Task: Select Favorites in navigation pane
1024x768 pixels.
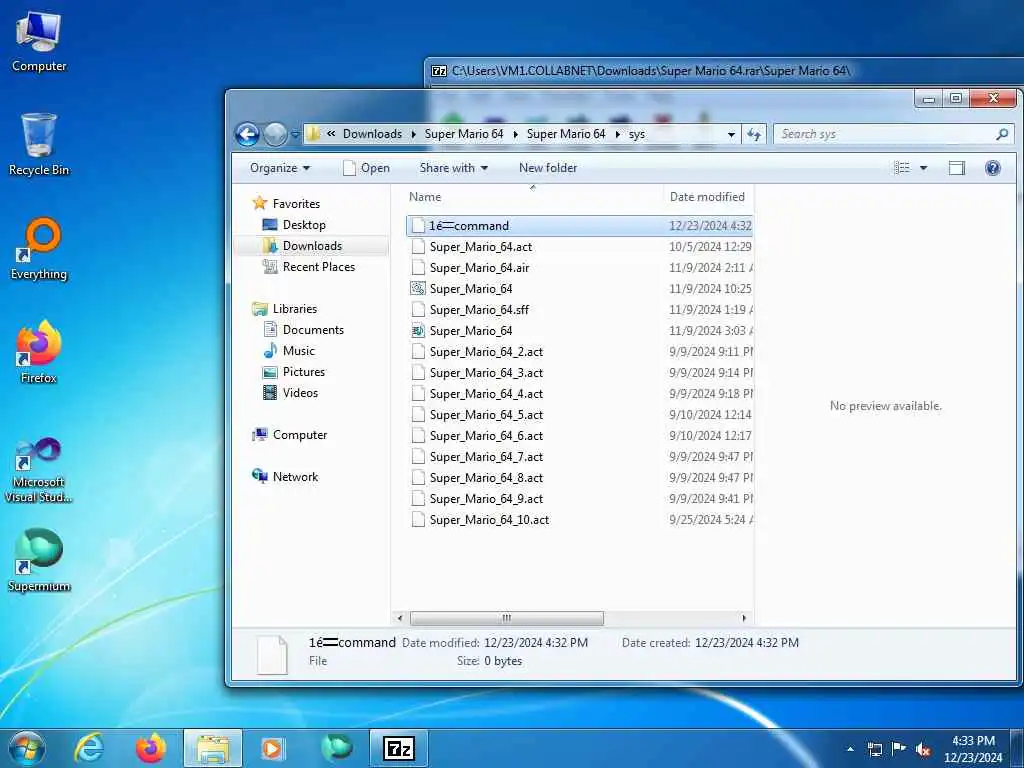Action: point(296,204)
